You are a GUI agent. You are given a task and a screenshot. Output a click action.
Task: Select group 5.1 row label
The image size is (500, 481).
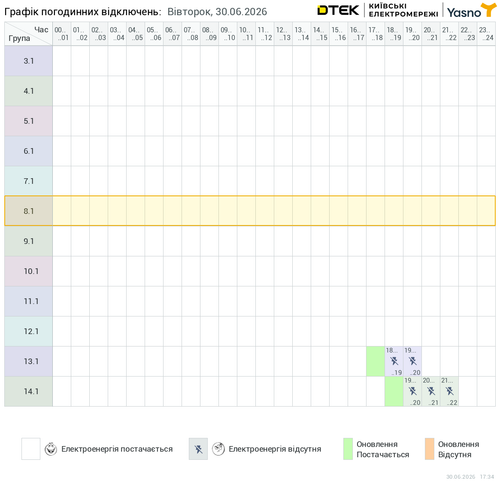[x=28, y=121]
